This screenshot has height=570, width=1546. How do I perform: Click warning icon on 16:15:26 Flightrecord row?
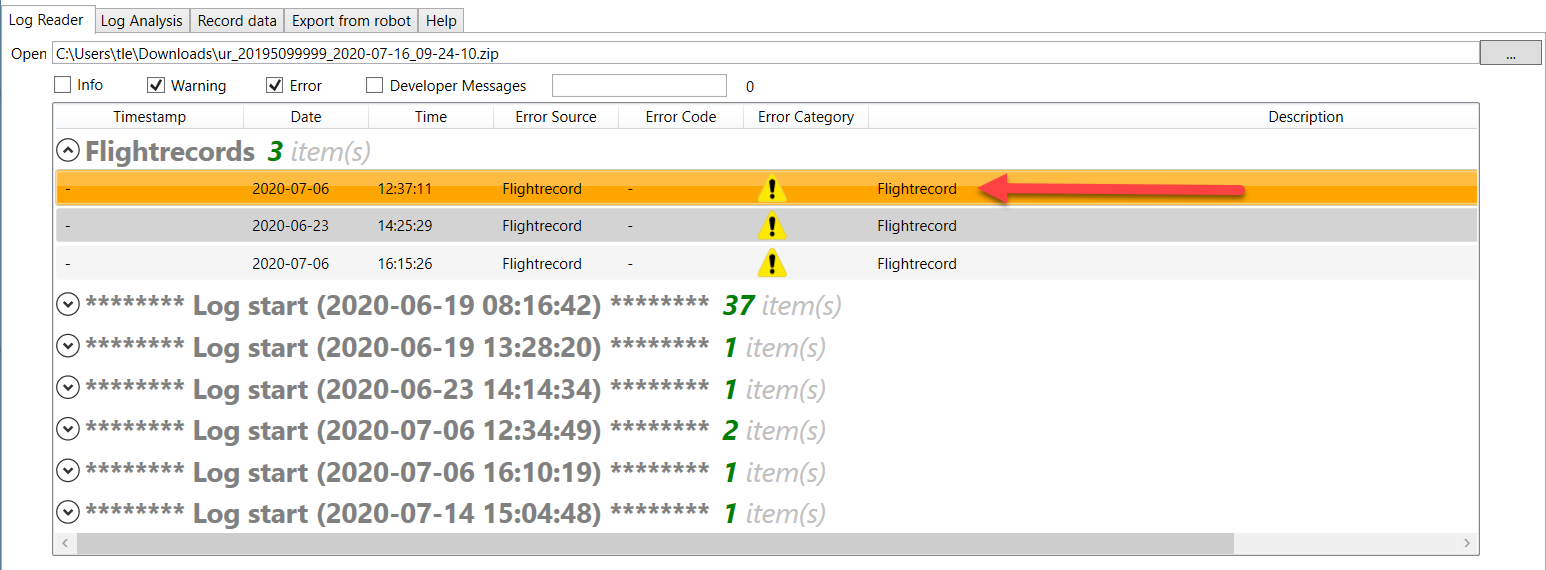tap(771, 264)
